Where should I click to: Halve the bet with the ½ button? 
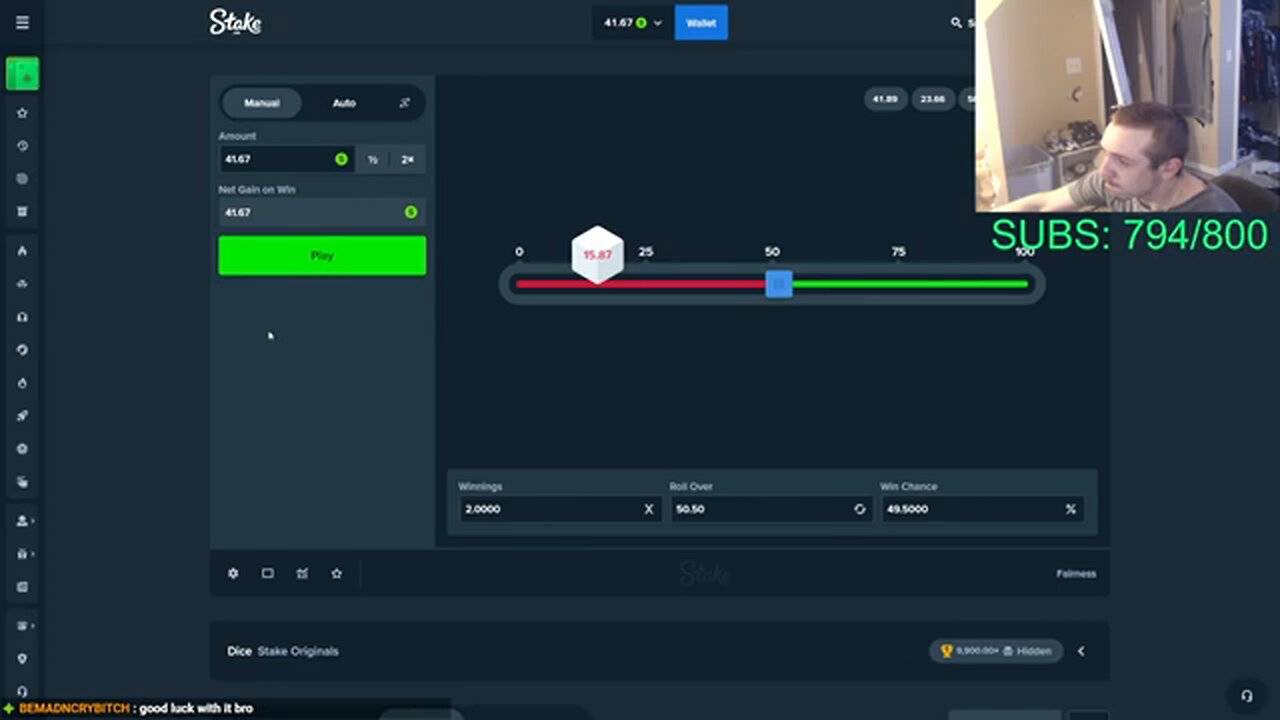click(x=373, y=159)
